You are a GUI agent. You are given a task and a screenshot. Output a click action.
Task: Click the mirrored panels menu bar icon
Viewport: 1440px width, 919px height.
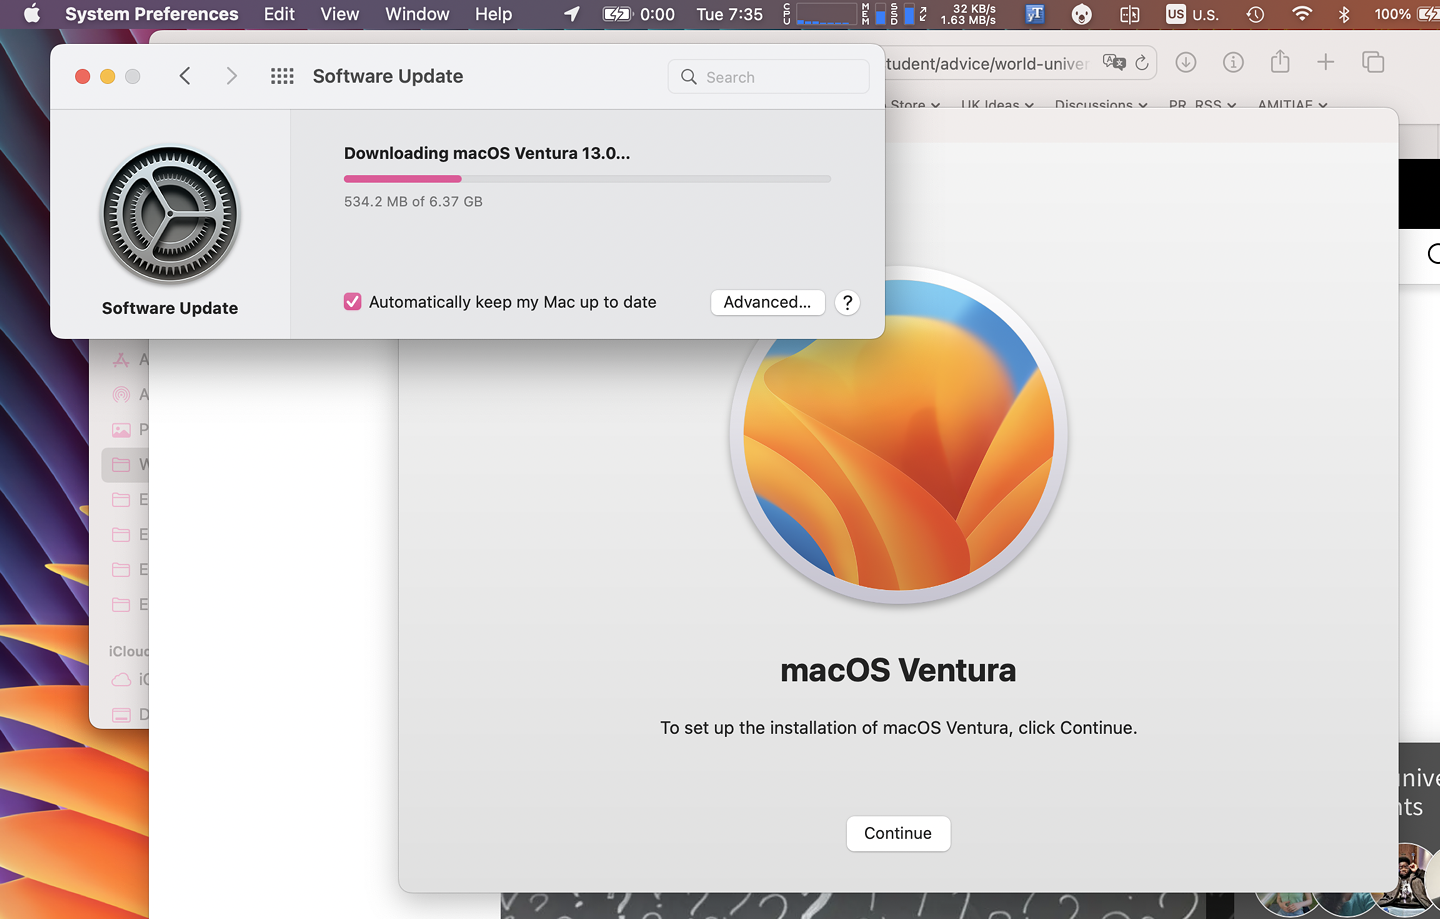(x=1129, y=14)
